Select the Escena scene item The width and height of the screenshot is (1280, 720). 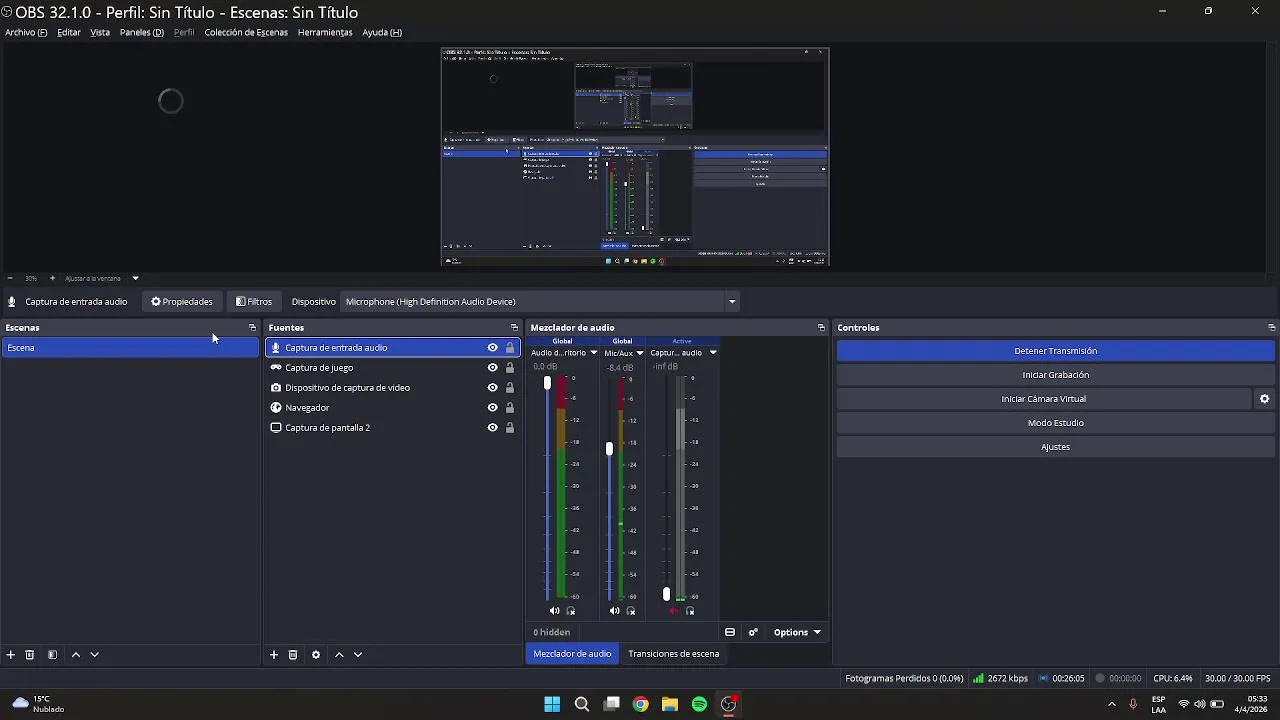tap(130, 348)
